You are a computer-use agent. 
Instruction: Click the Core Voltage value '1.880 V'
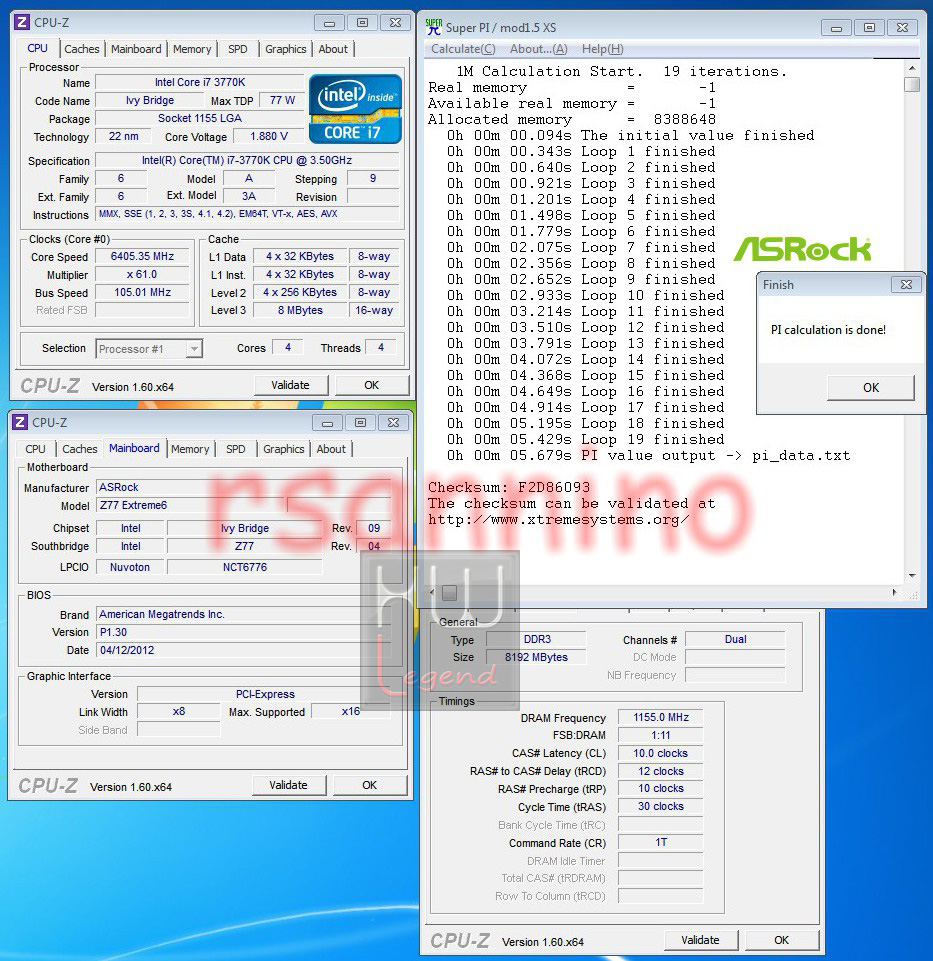tap(268, 136)
